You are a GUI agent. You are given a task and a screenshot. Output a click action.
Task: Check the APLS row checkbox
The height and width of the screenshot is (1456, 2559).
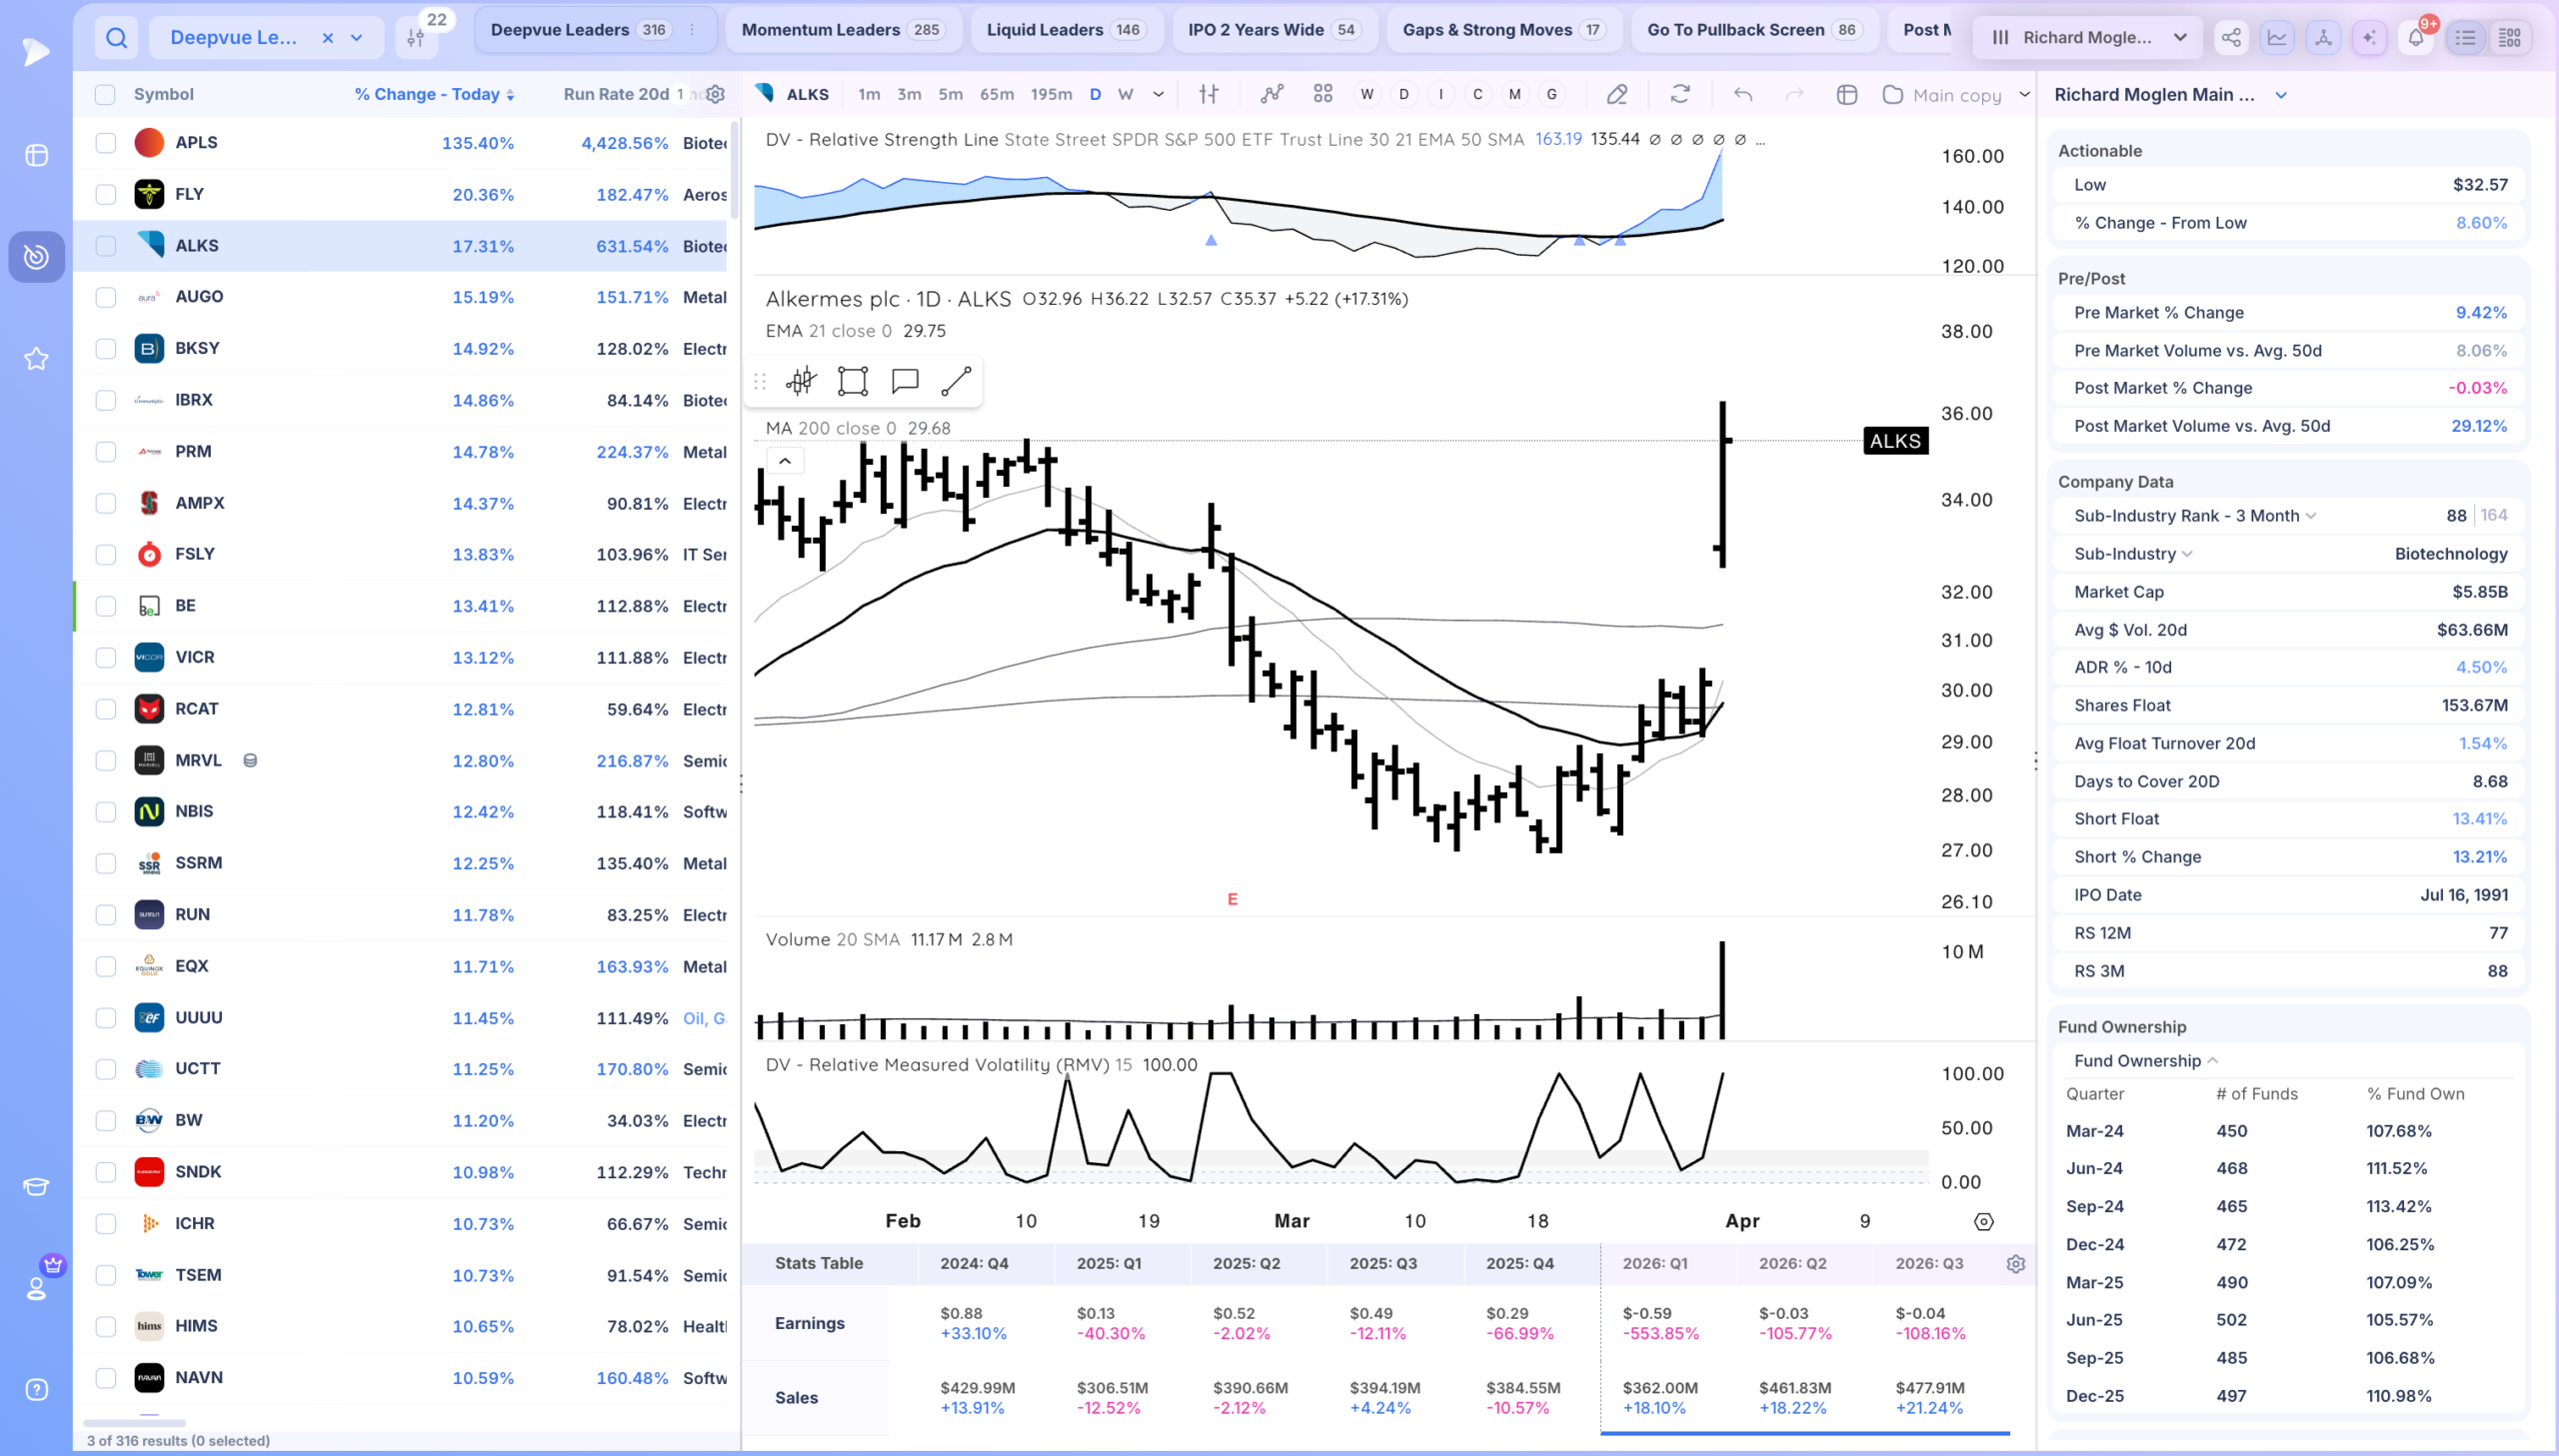(x=105, y=143)
